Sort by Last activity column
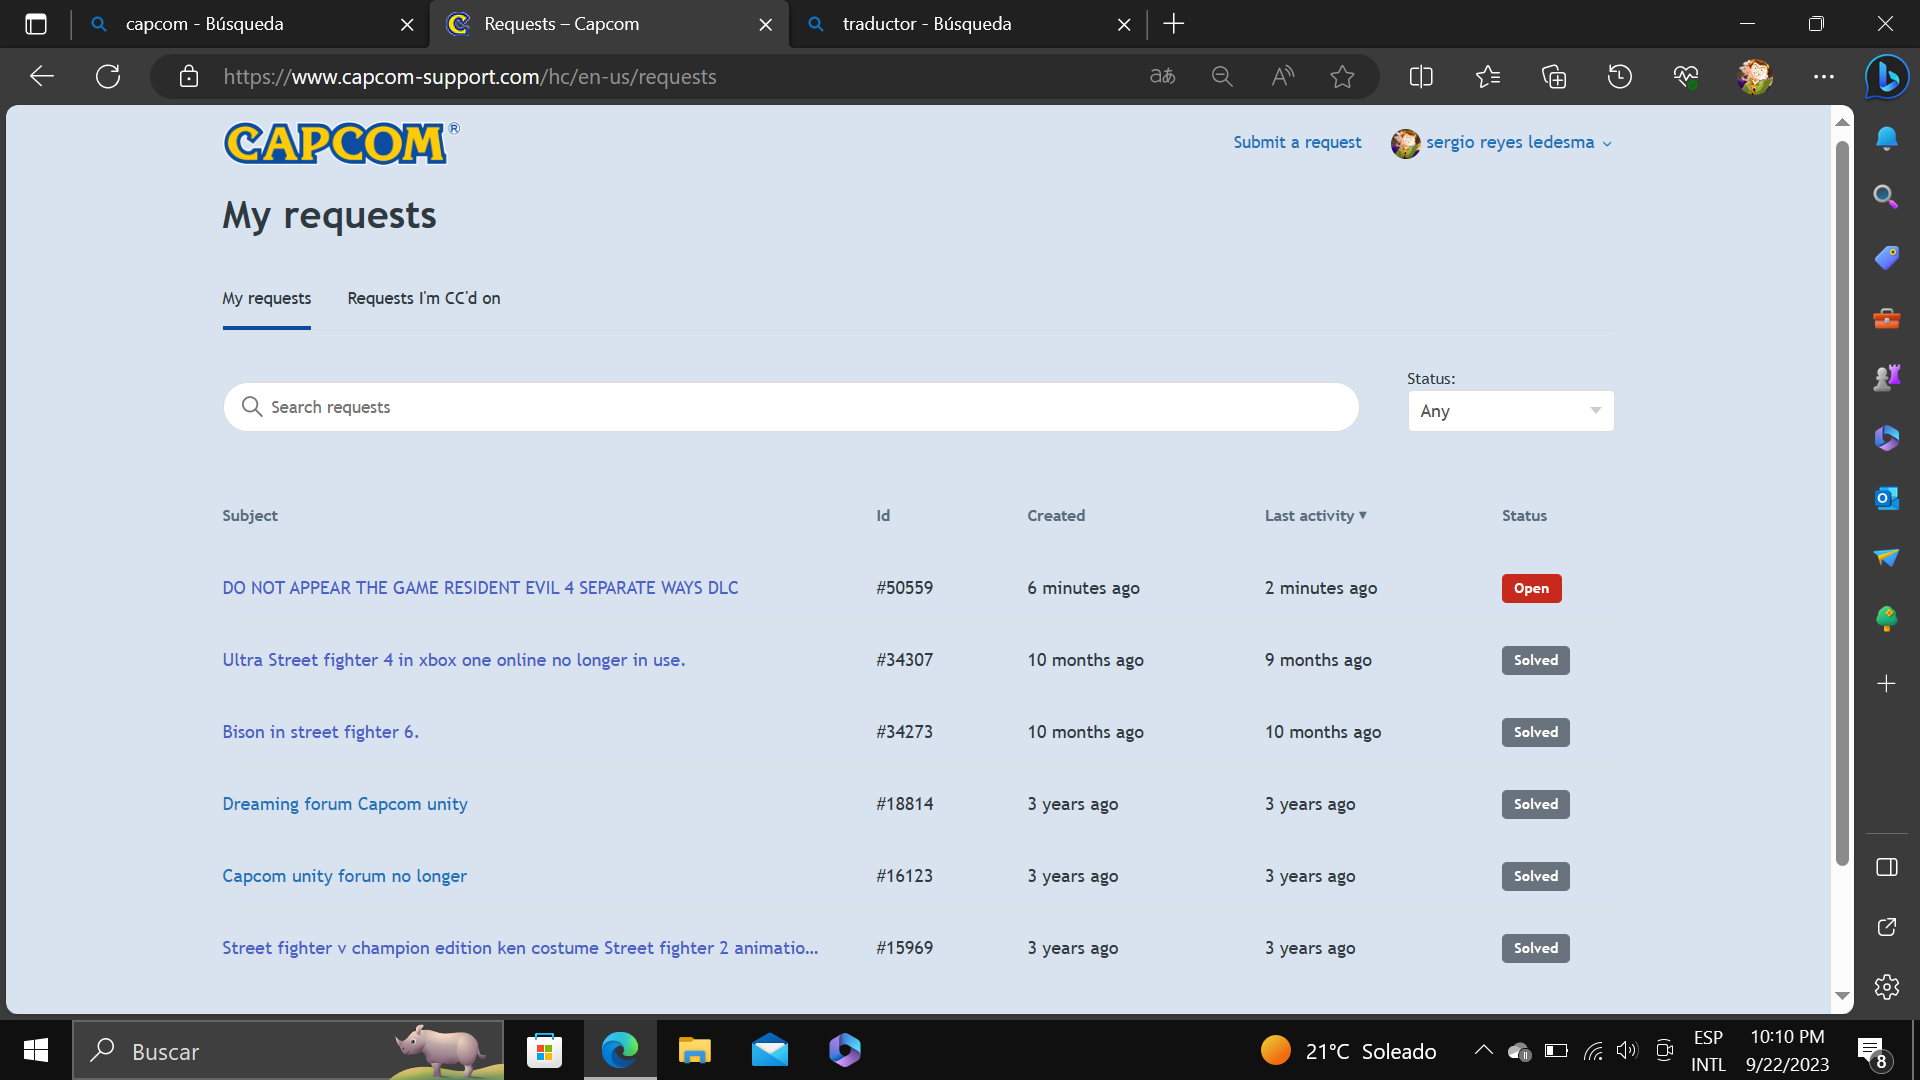Screen dimensions: 1920x1080 [1315, 516]
